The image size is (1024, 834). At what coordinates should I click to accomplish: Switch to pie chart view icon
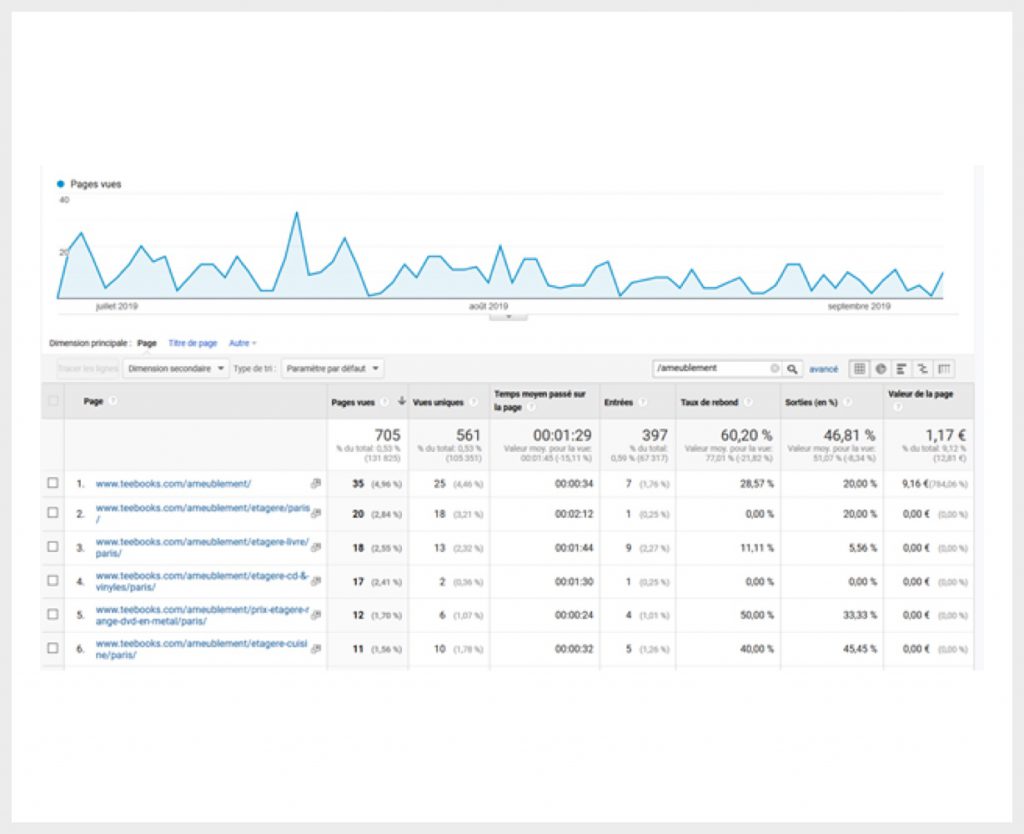click(880, 369)
